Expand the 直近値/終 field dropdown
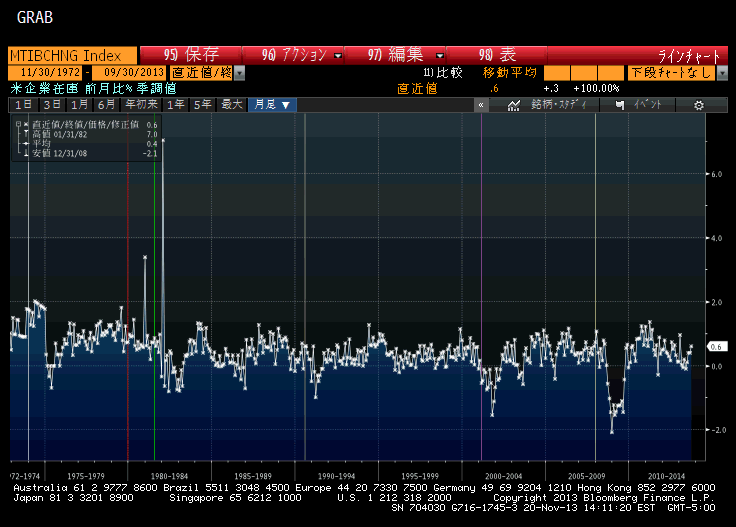Image resolution: width=736 pixels, height=527 pixels. 239,73
